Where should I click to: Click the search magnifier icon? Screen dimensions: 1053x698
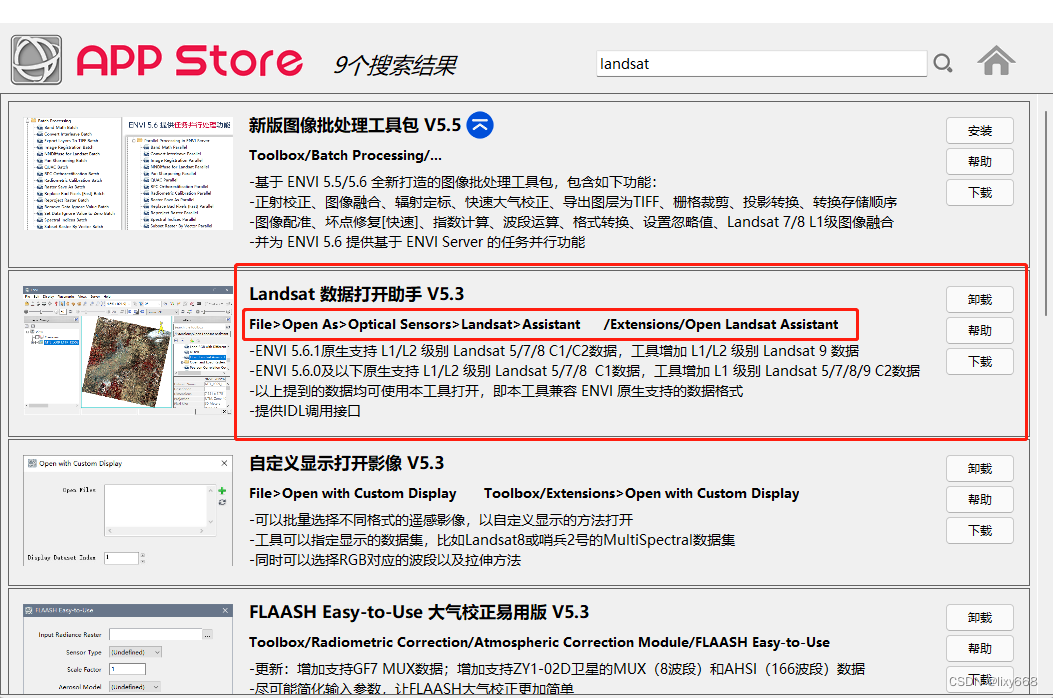[943, 63]
